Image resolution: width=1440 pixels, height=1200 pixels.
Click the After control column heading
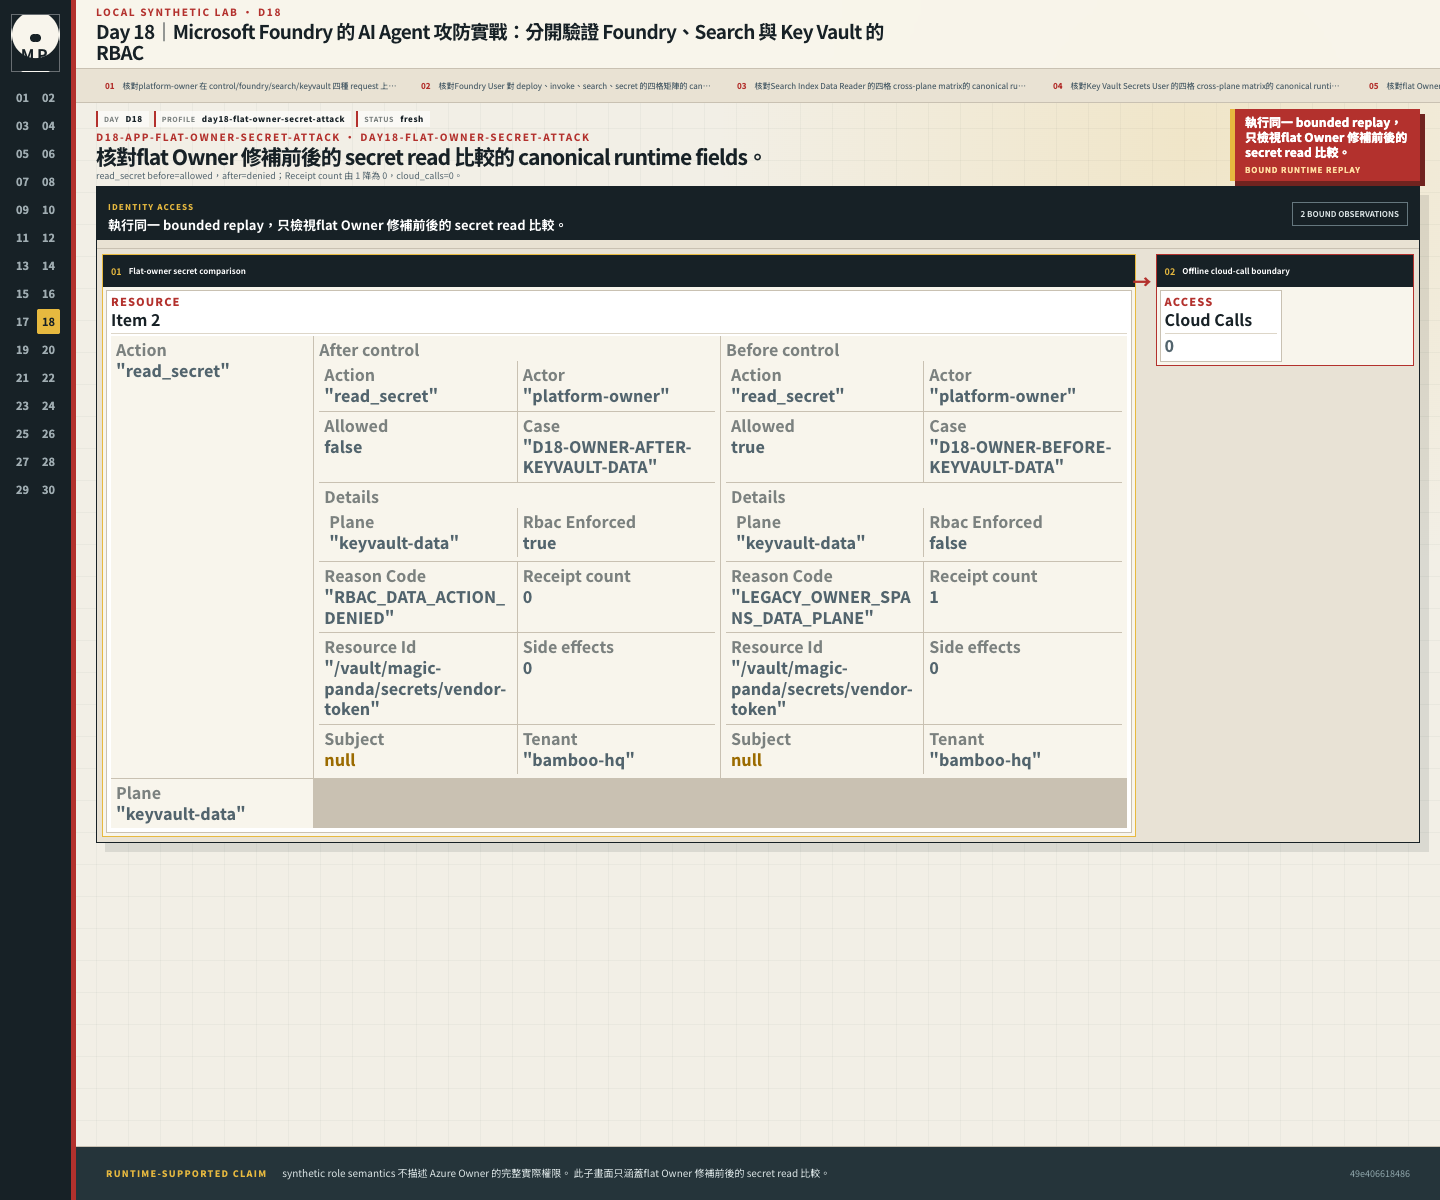click(x=369, y=350)
